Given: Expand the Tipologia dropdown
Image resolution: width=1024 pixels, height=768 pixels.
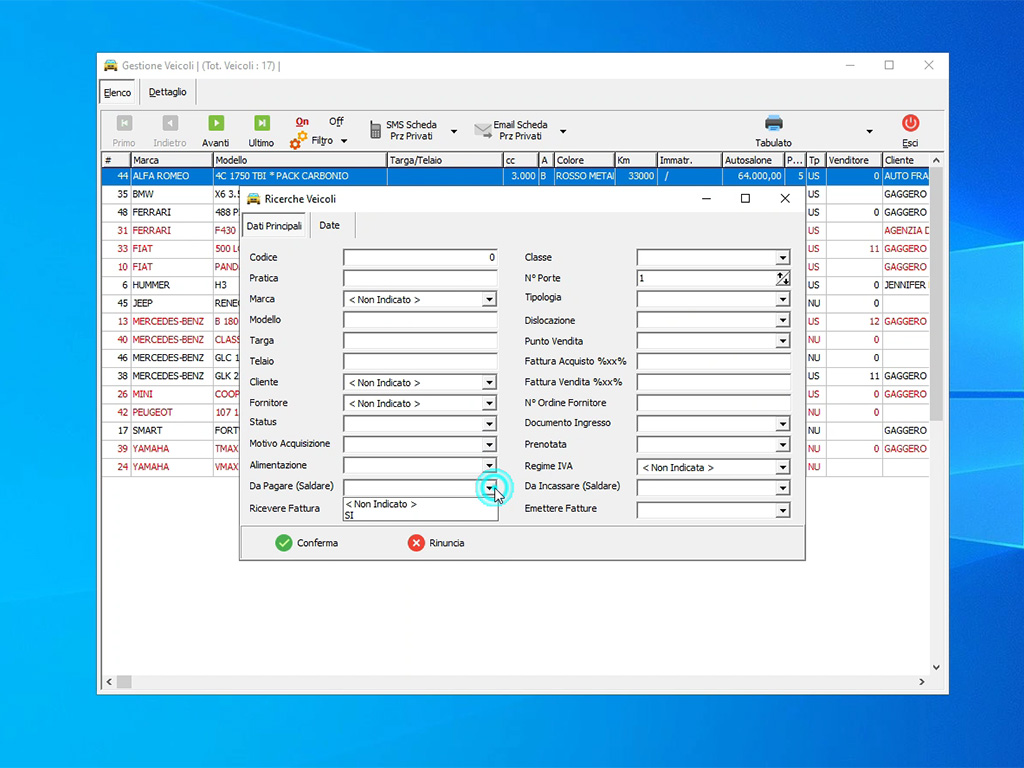Looking at the screenshot, I should pos(782,300).
